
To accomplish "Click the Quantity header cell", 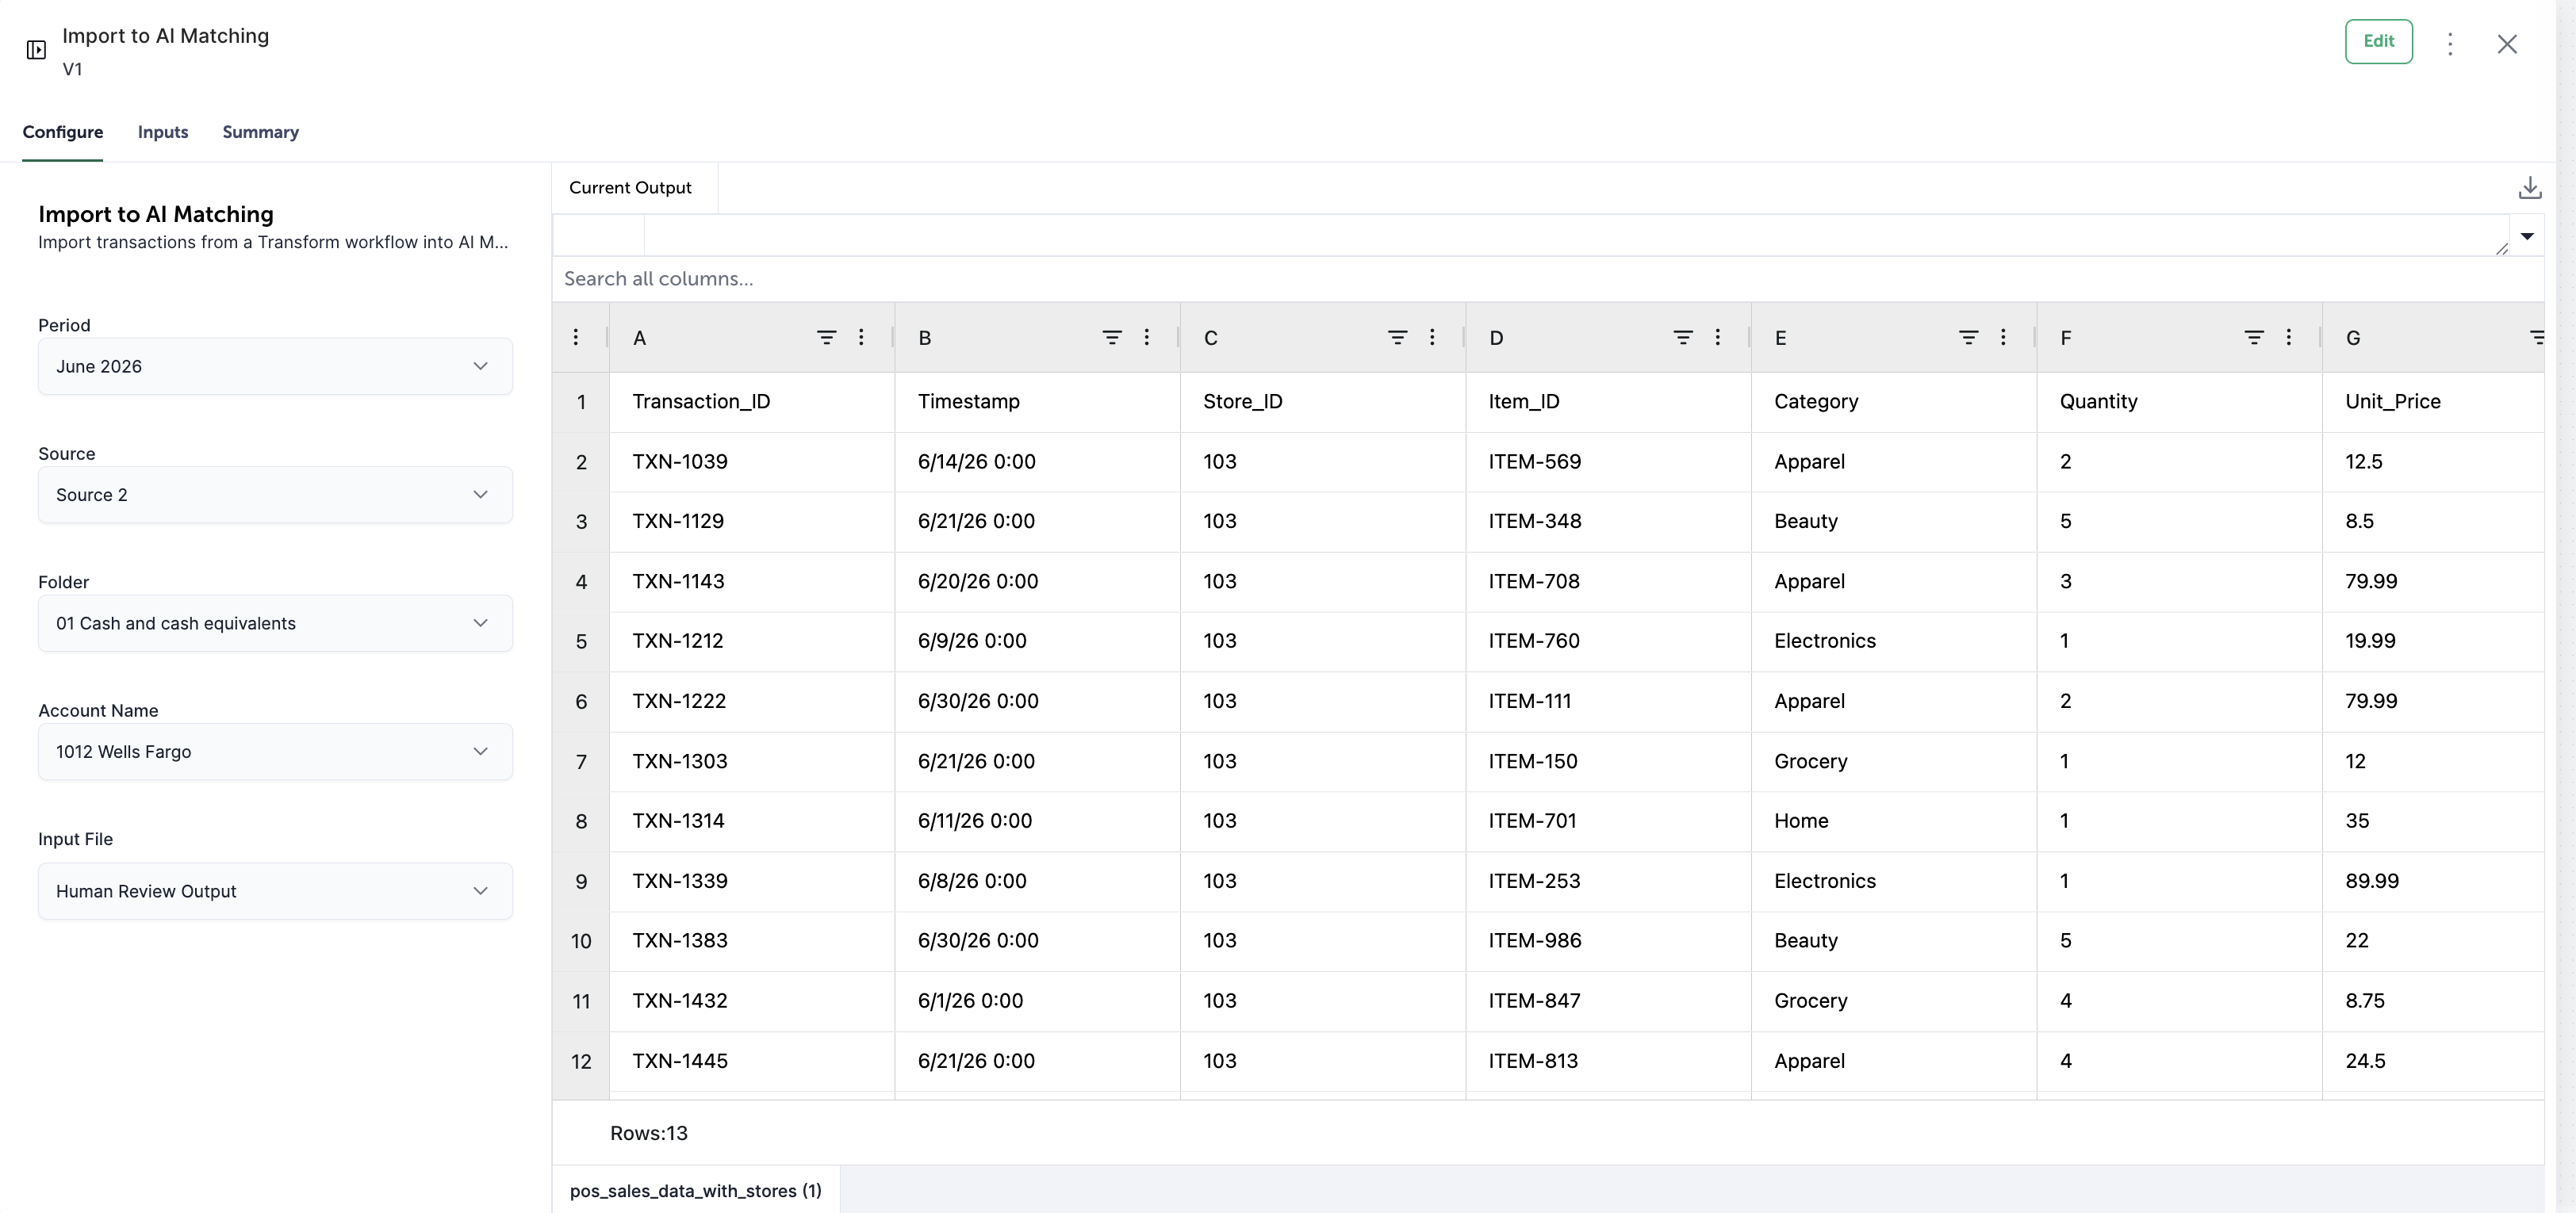I will tap(2179, 402).
